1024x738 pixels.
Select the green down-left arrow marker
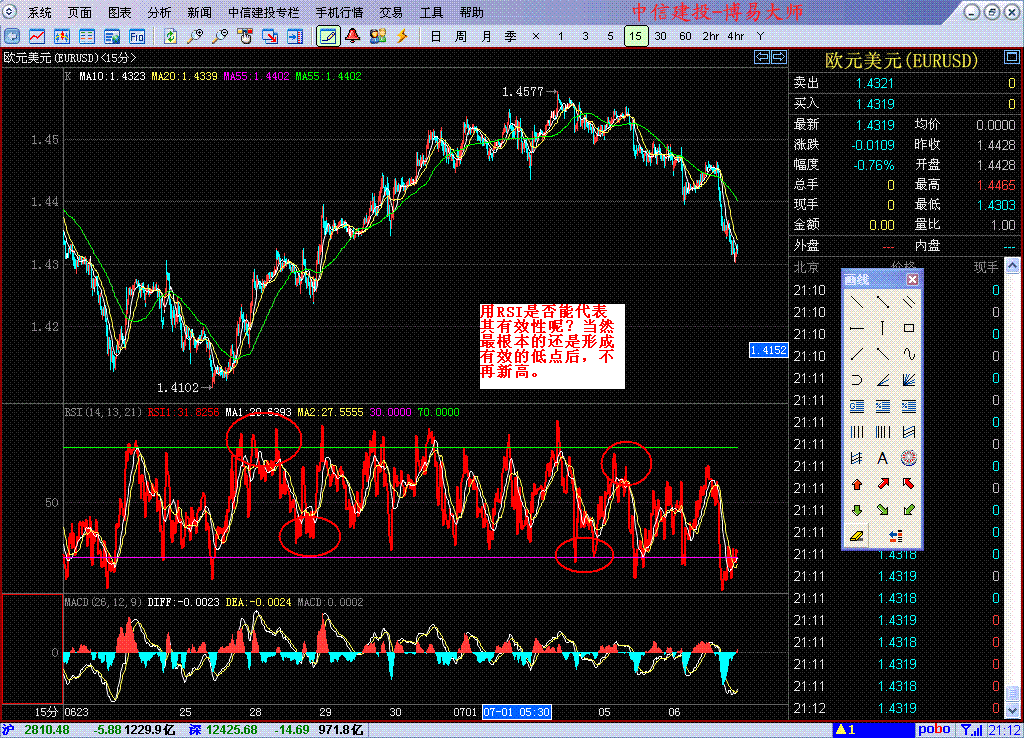pos(908,510)
